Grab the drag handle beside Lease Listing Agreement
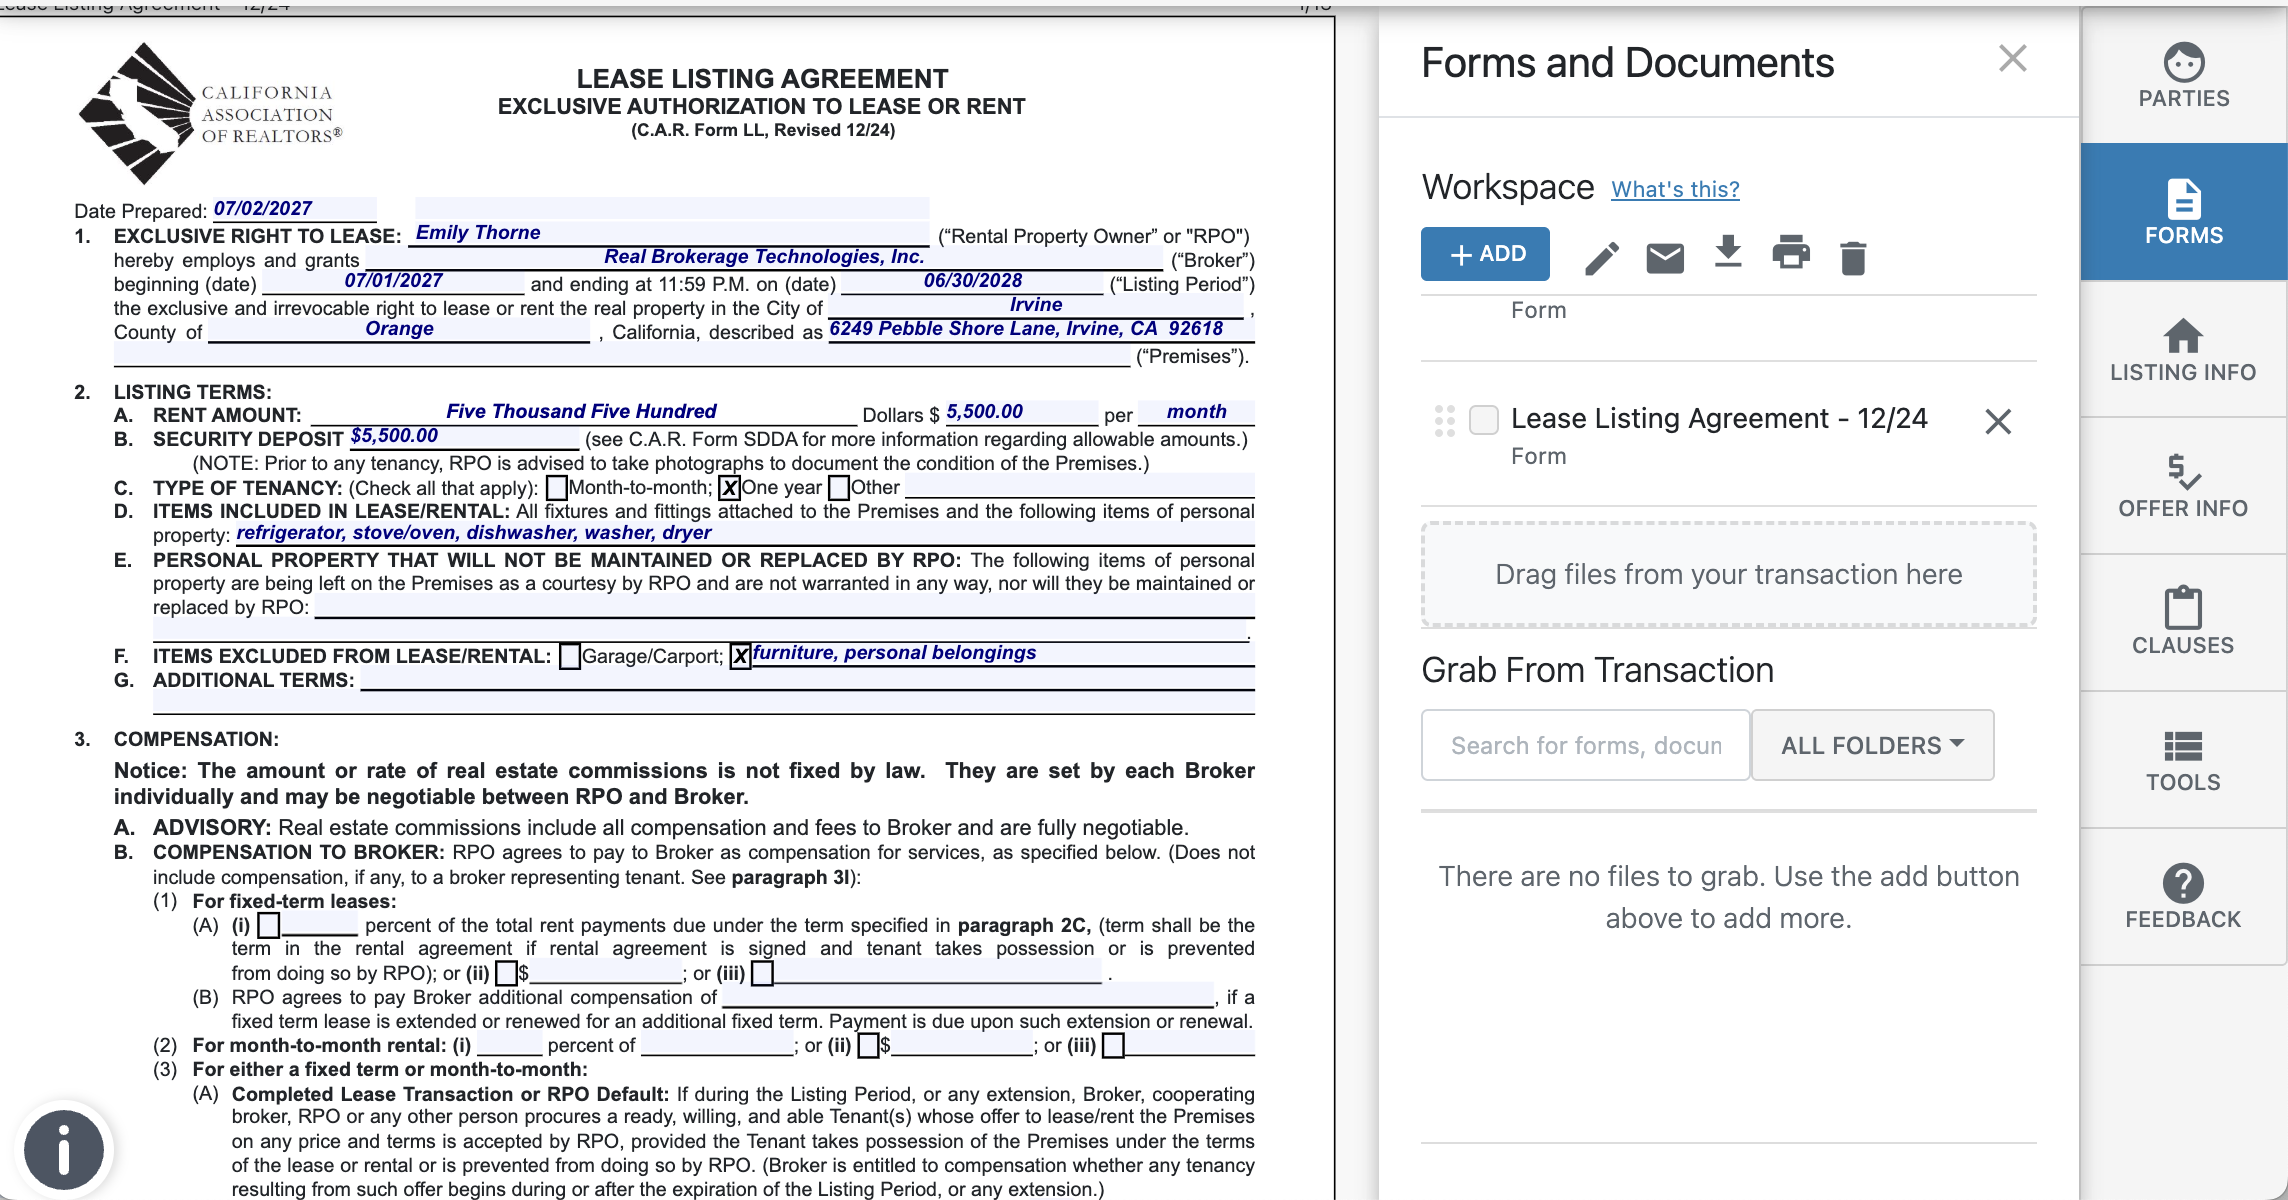 pos(1444,421)
